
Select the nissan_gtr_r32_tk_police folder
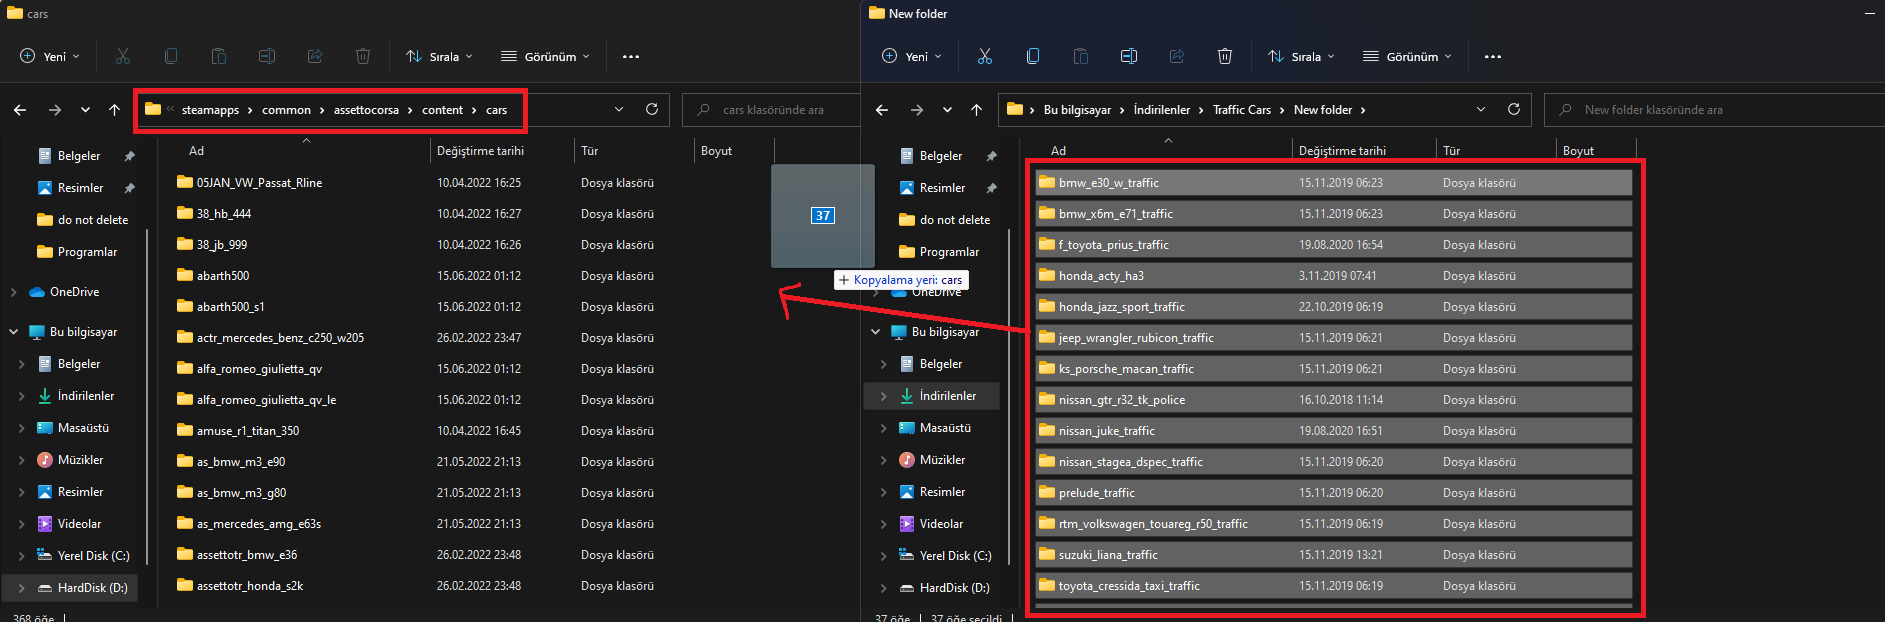click(1334, 400)
